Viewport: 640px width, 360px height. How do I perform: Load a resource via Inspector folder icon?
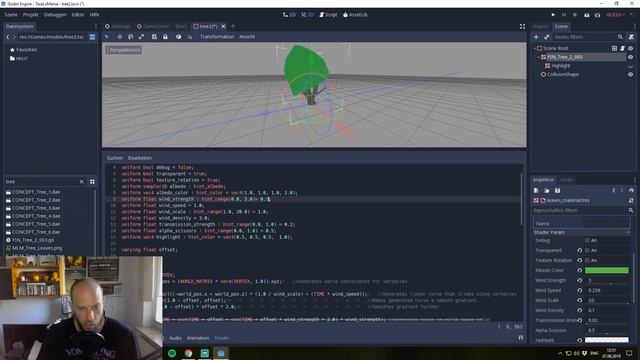click(547, 191)
